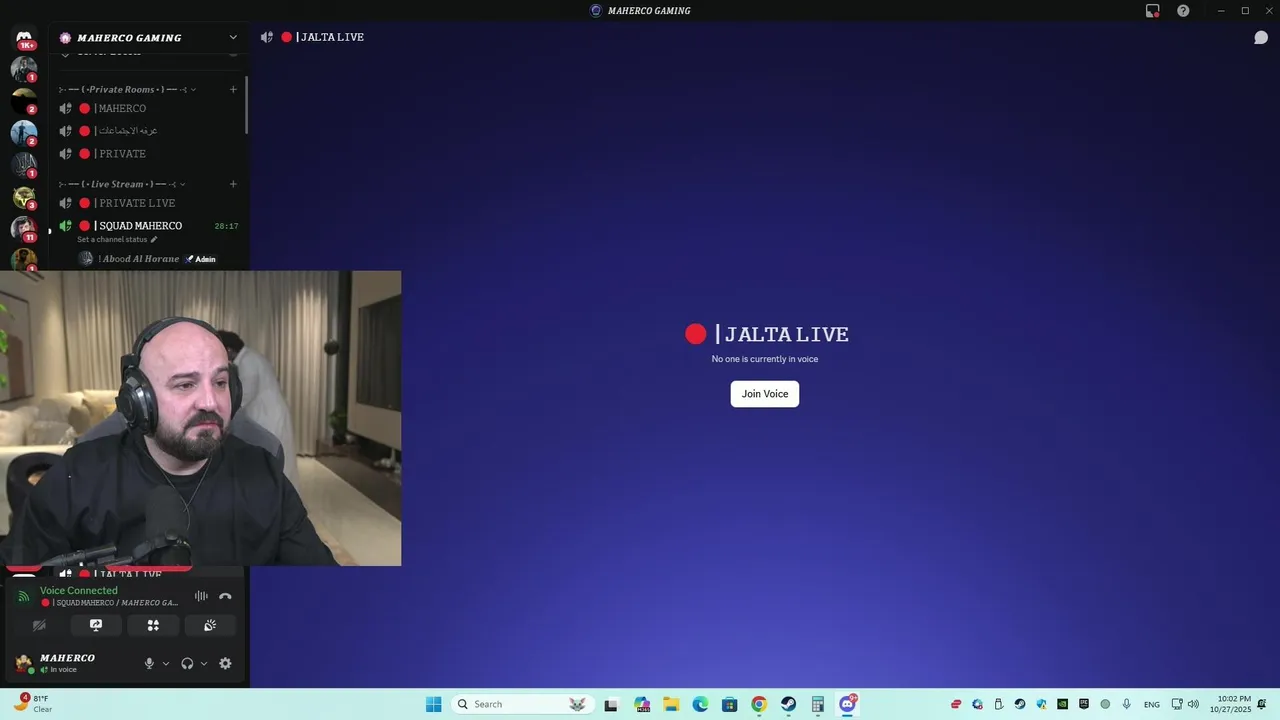Open the server with badge 11

[24, 229]
